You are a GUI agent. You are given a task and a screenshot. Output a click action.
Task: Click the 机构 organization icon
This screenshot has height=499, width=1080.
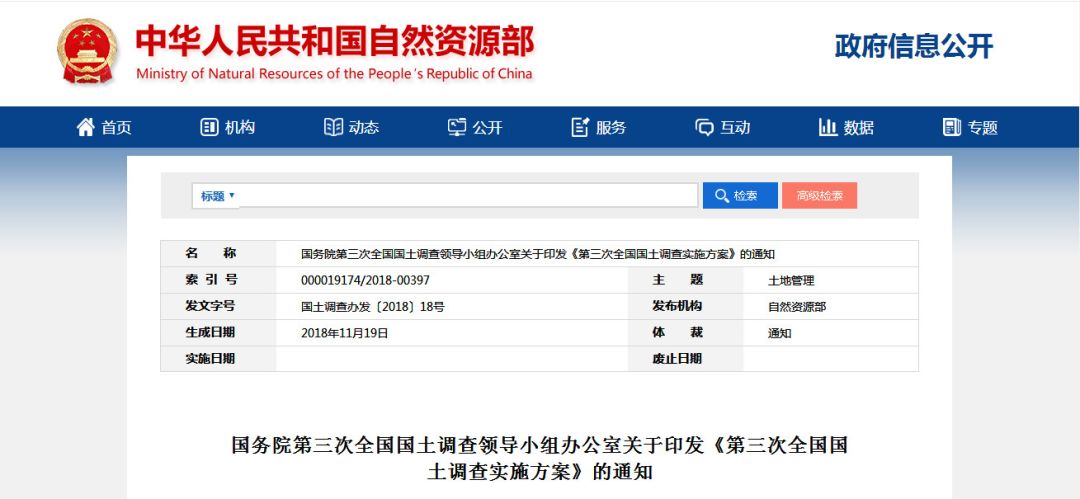pos(209,127)
